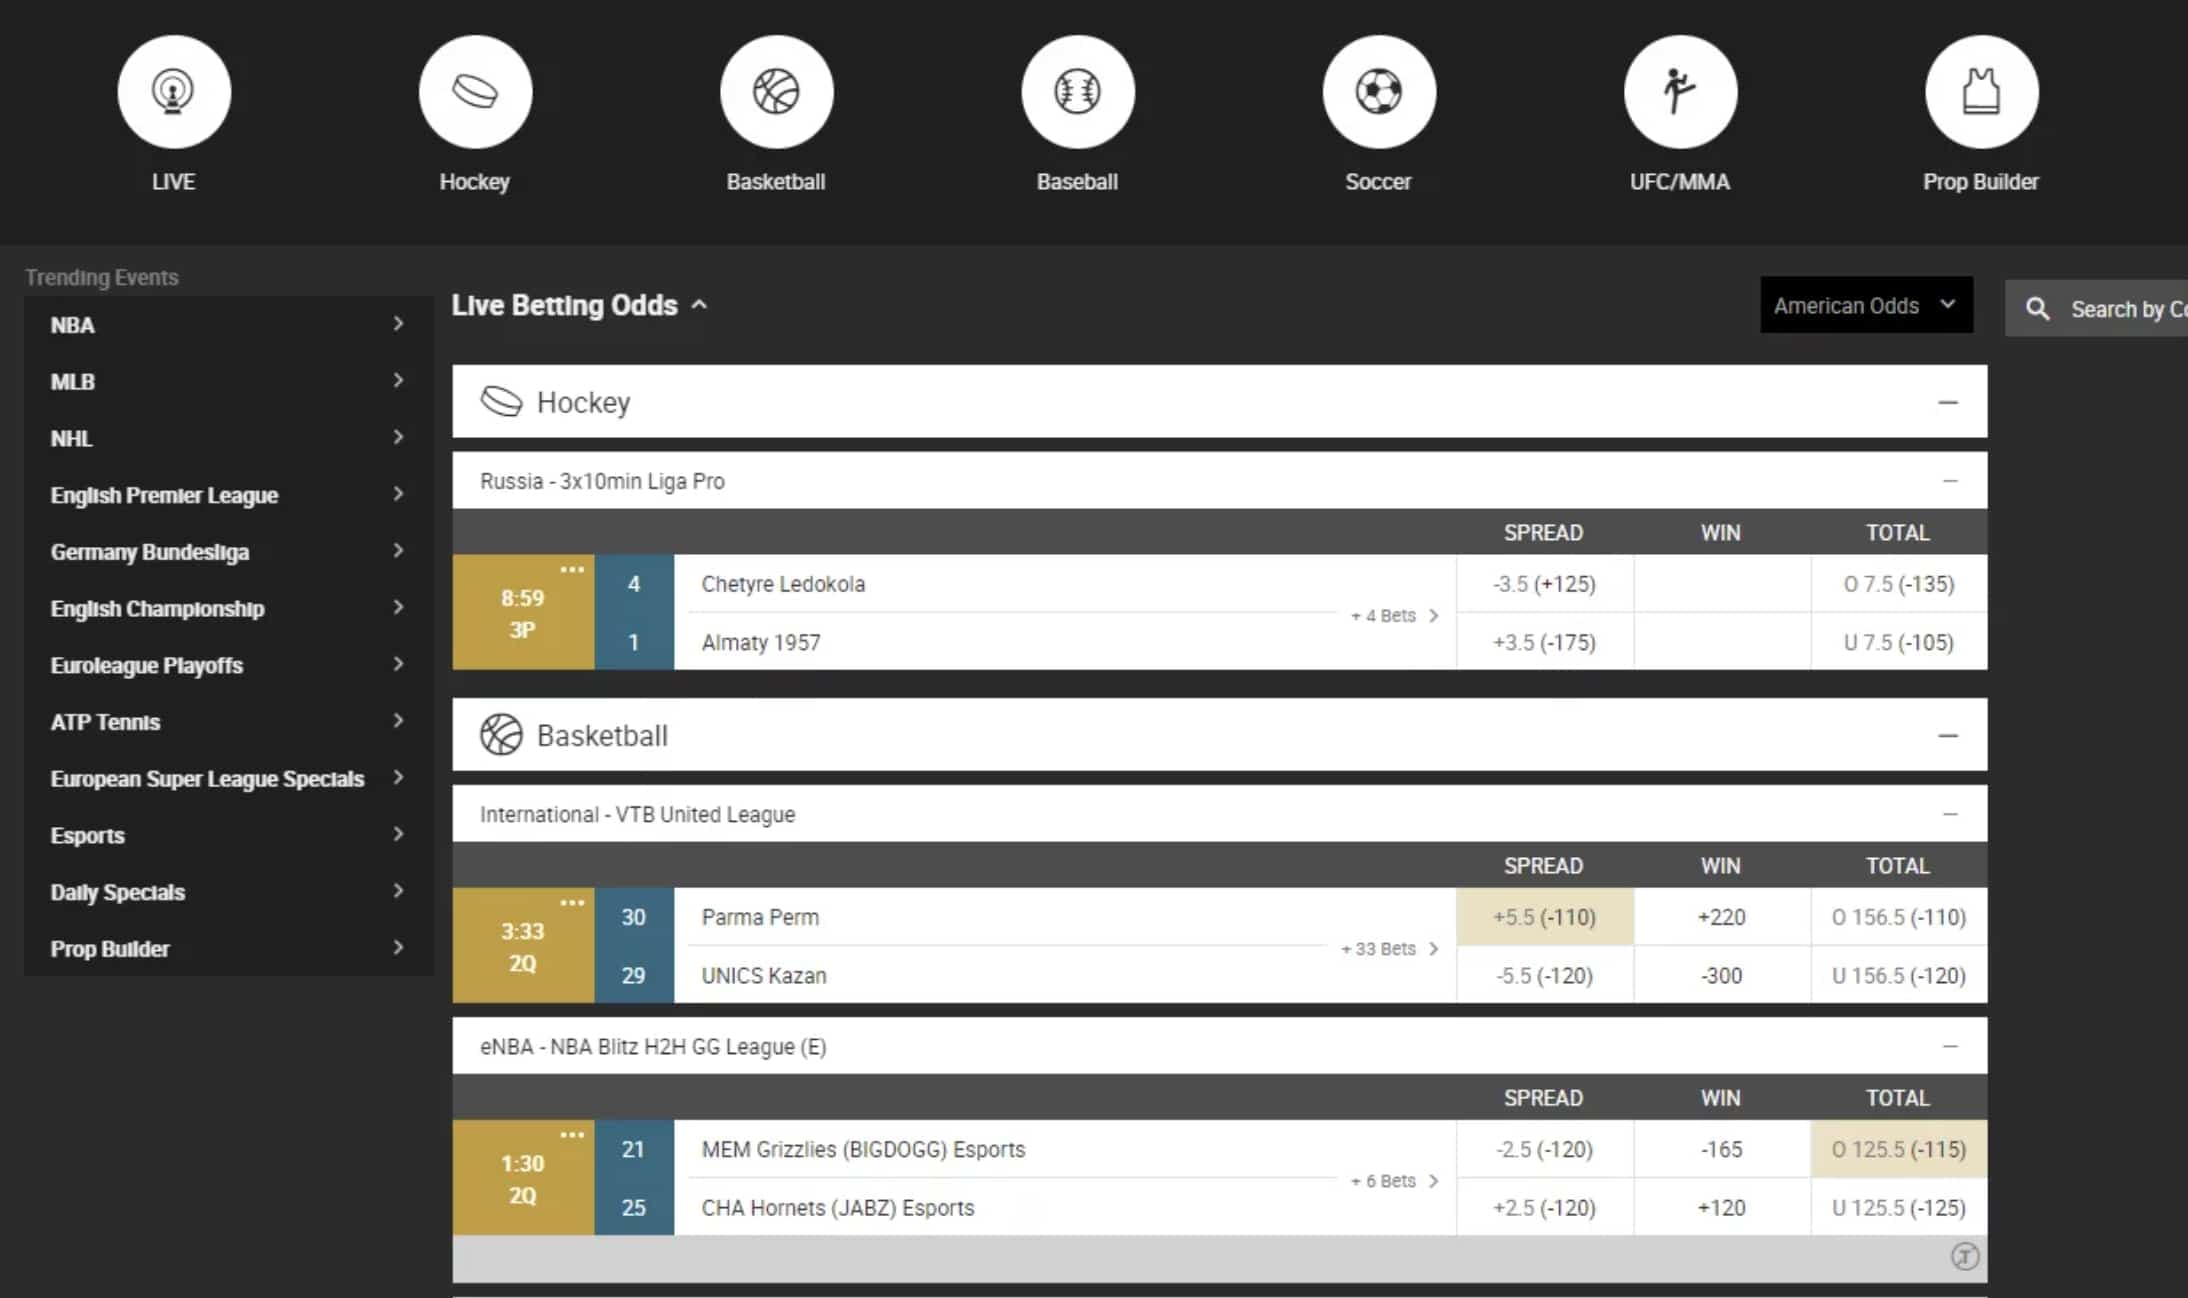Select the Esports menu category
Viewport: 2188px width, 1298px height.
85,834
